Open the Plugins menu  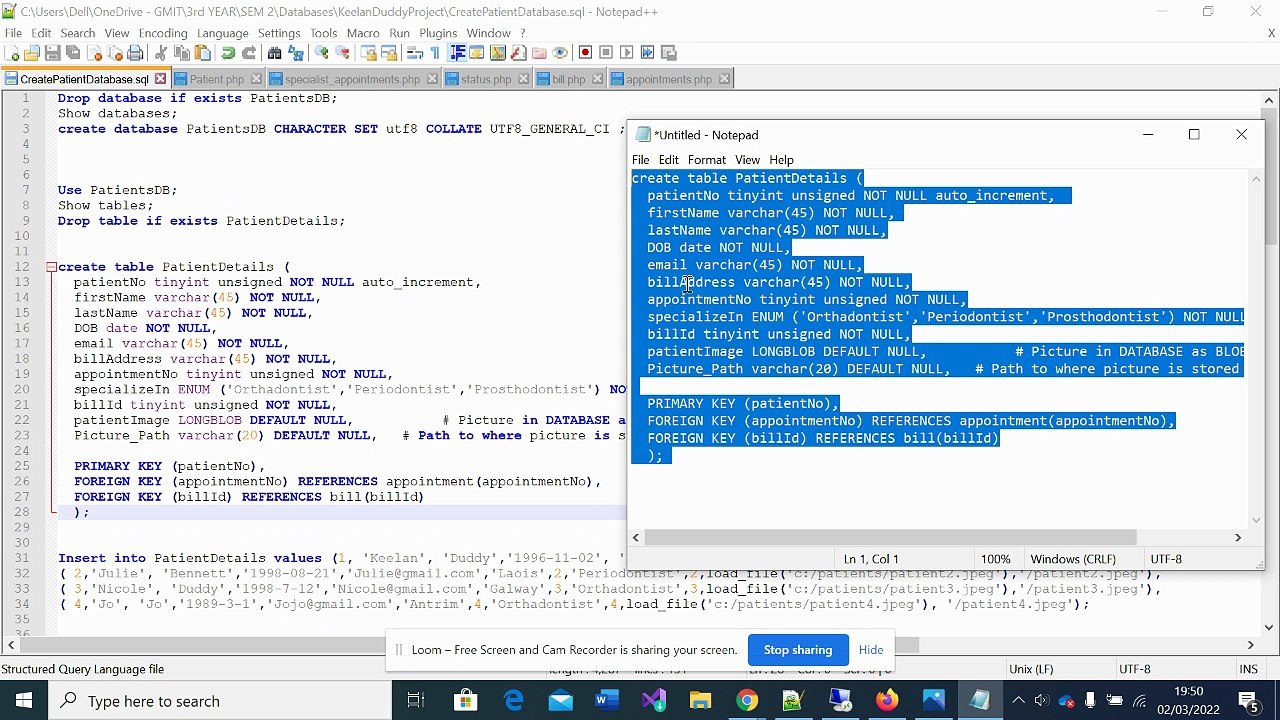pyautogui.click(x=438, y=33)
